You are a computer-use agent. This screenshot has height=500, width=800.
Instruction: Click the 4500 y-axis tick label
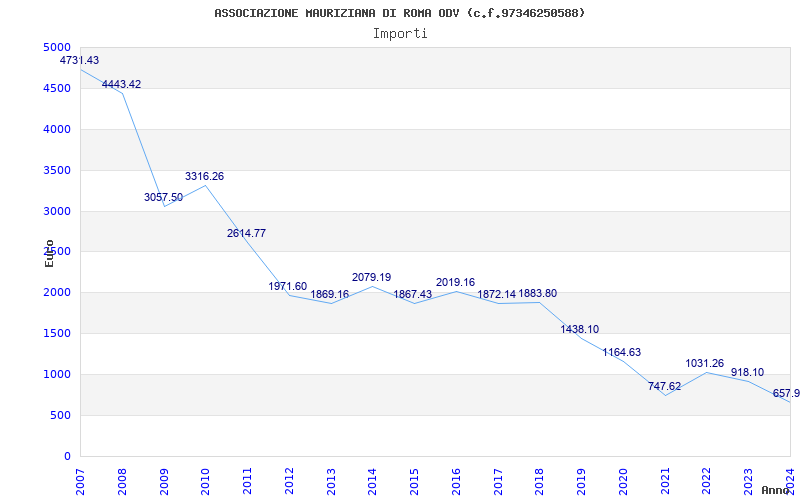(57, 88)
